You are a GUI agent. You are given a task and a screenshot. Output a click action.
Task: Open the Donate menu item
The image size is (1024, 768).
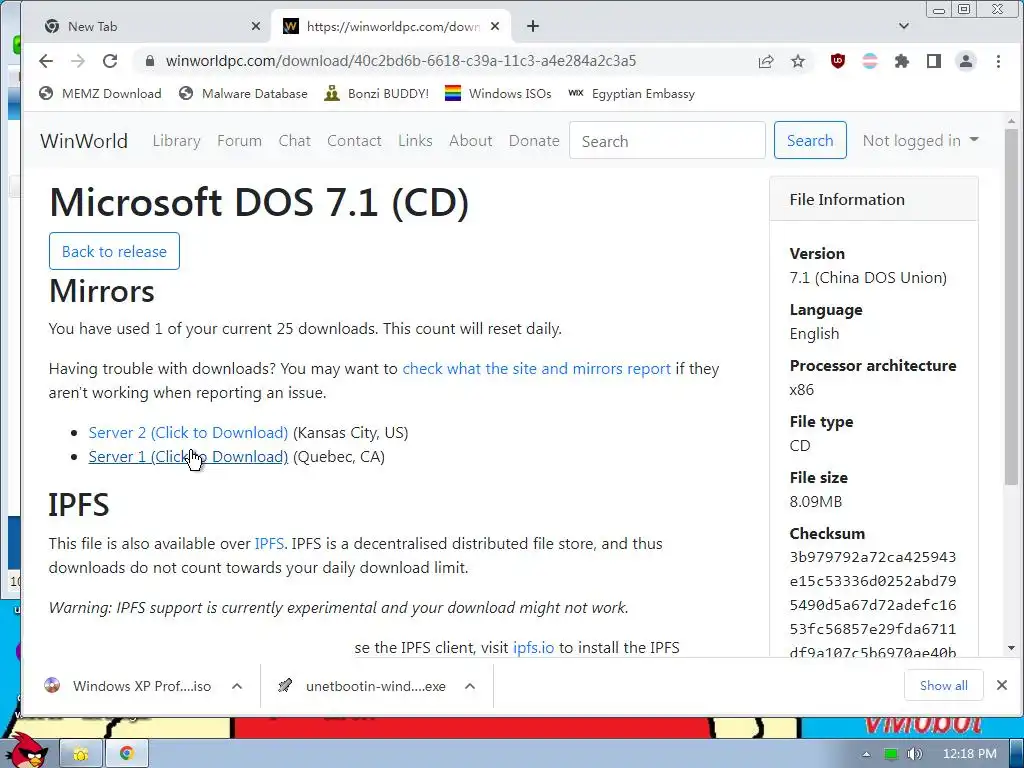click(534, 140)
